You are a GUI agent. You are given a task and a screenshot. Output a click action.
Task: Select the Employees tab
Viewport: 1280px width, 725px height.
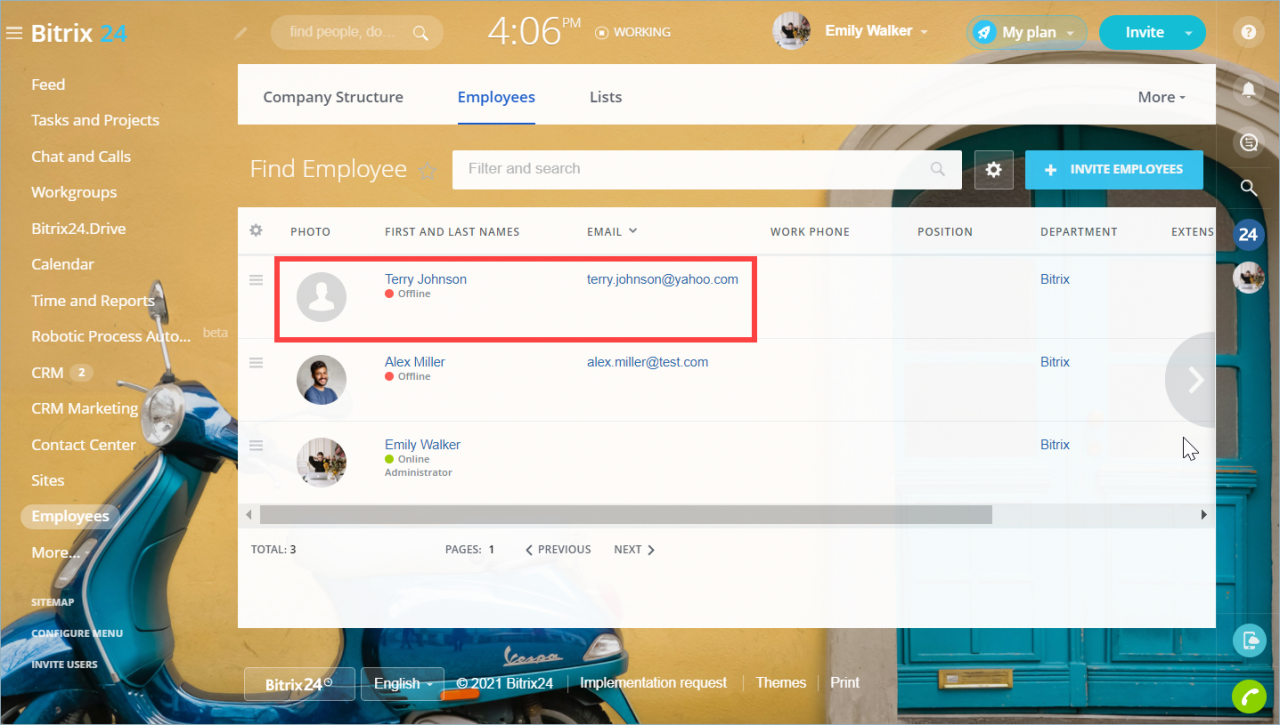click(x=496, y=97)
